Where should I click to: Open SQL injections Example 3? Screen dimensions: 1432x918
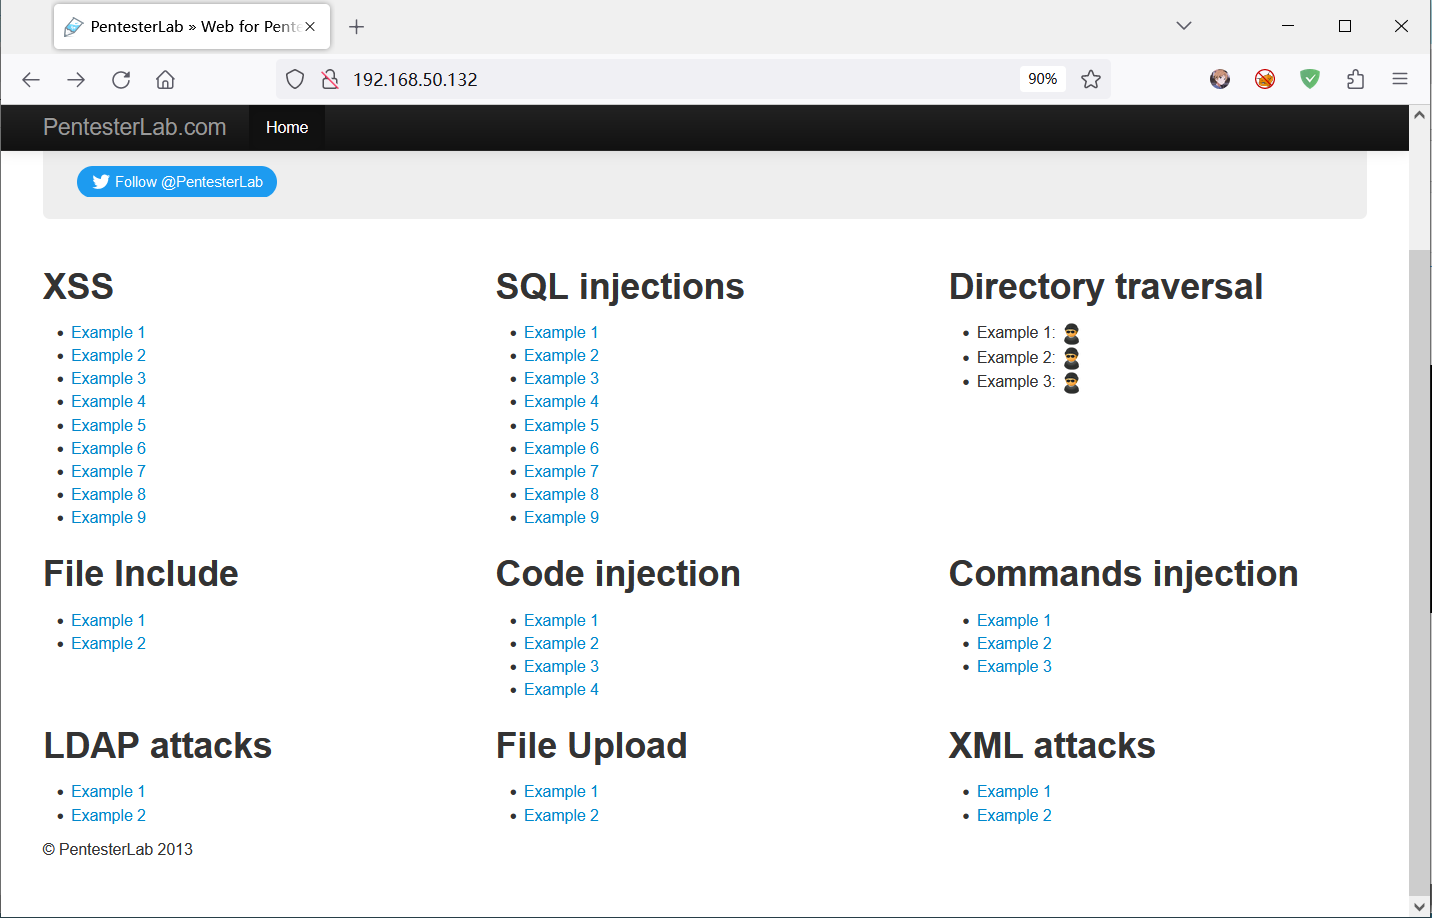(561, 378)
